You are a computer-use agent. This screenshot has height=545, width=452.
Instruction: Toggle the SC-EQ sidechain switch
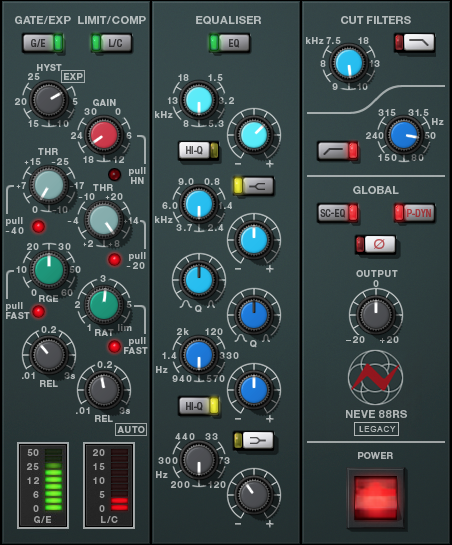pos(338,213)
